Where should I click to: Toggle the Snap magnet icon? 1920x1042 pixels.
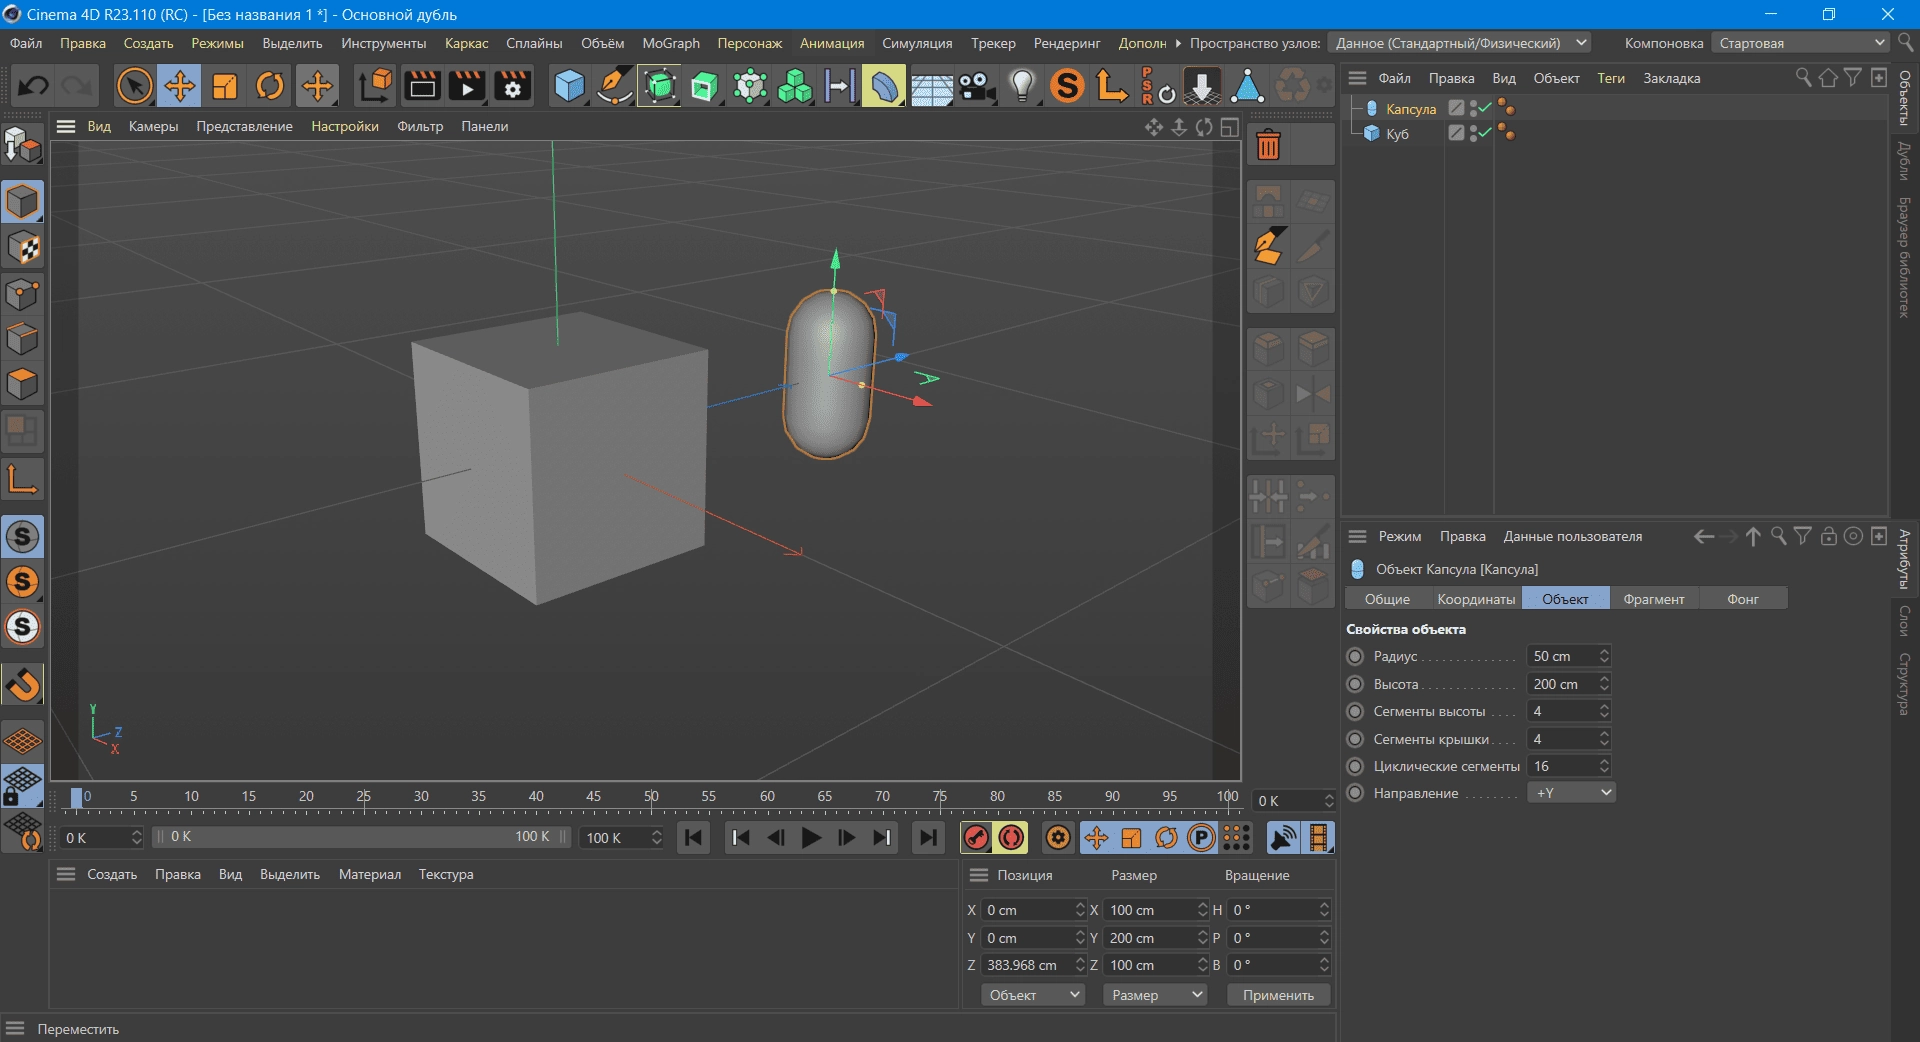[22, 684]
